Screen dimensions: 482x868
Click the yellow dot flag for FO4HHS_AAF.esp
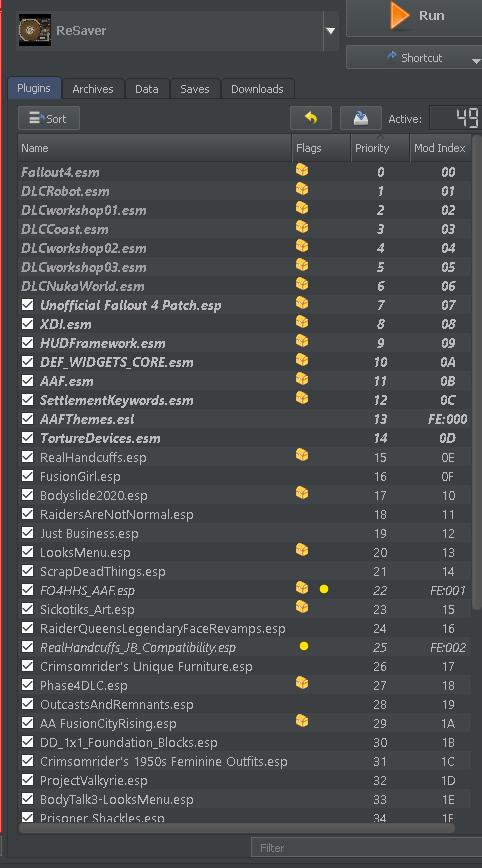click(x=324, y=590)
